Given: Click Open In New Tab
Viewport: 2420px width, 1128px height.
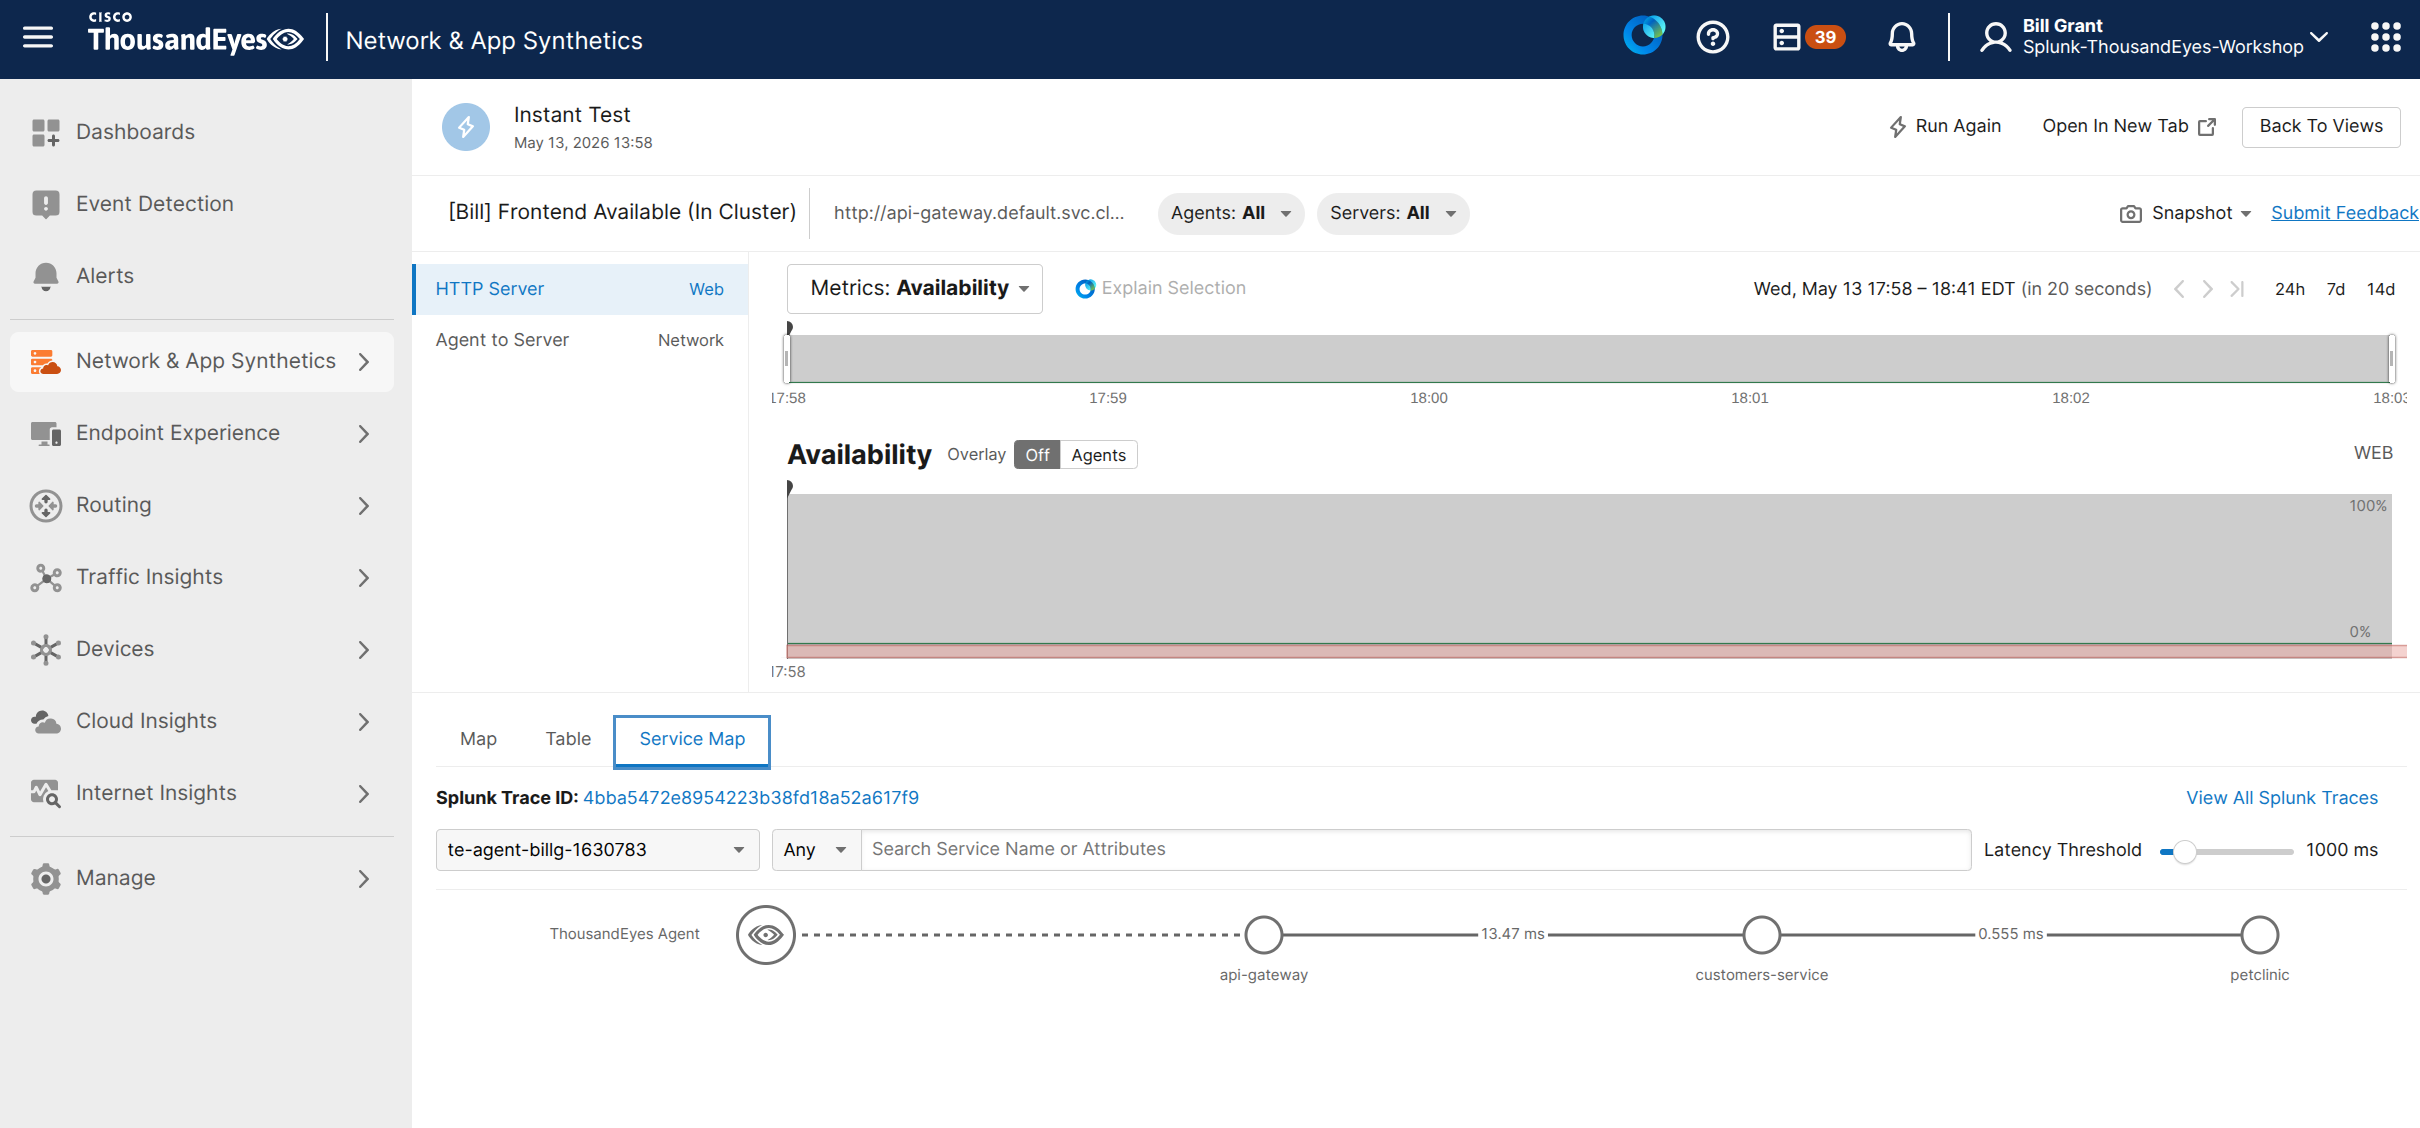Looking at the screenshot, I should 2129,126.
